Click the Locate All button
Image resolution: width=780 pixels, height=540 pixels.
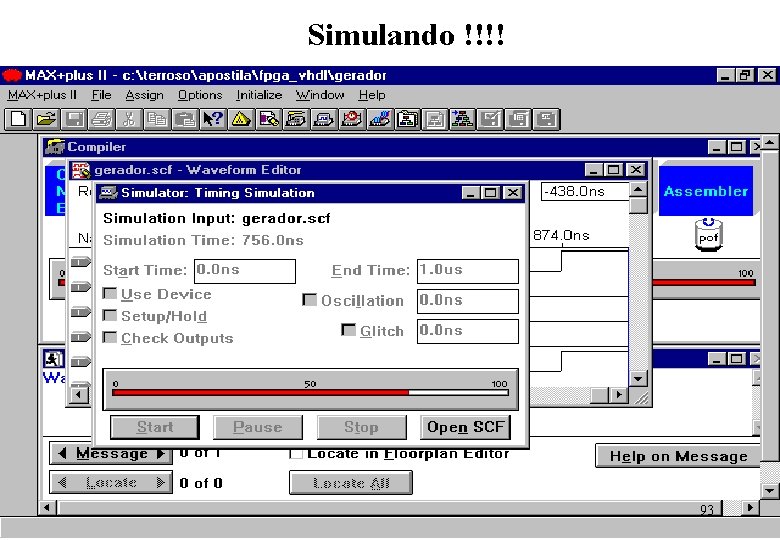tap(351, 483)
